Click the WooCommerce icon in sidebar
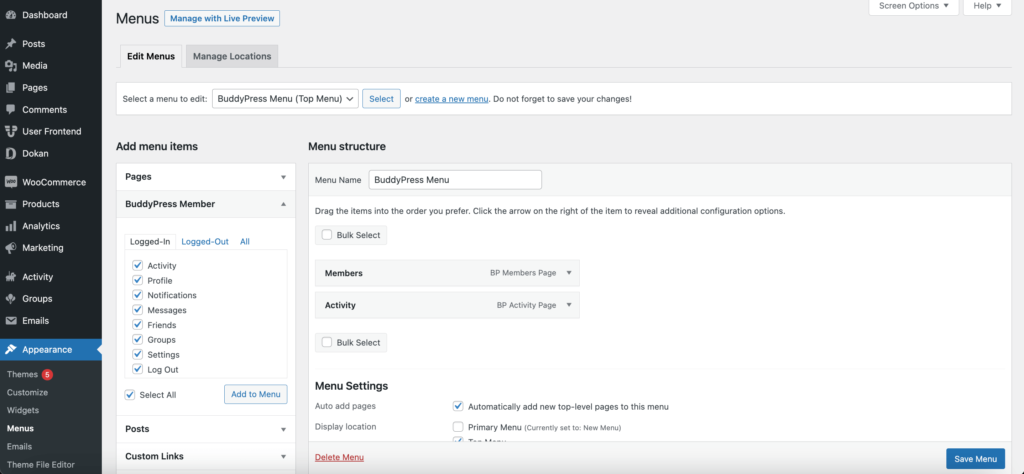Image resolution: width=1024 pixels, height=474 pixels. pos(11,182)
